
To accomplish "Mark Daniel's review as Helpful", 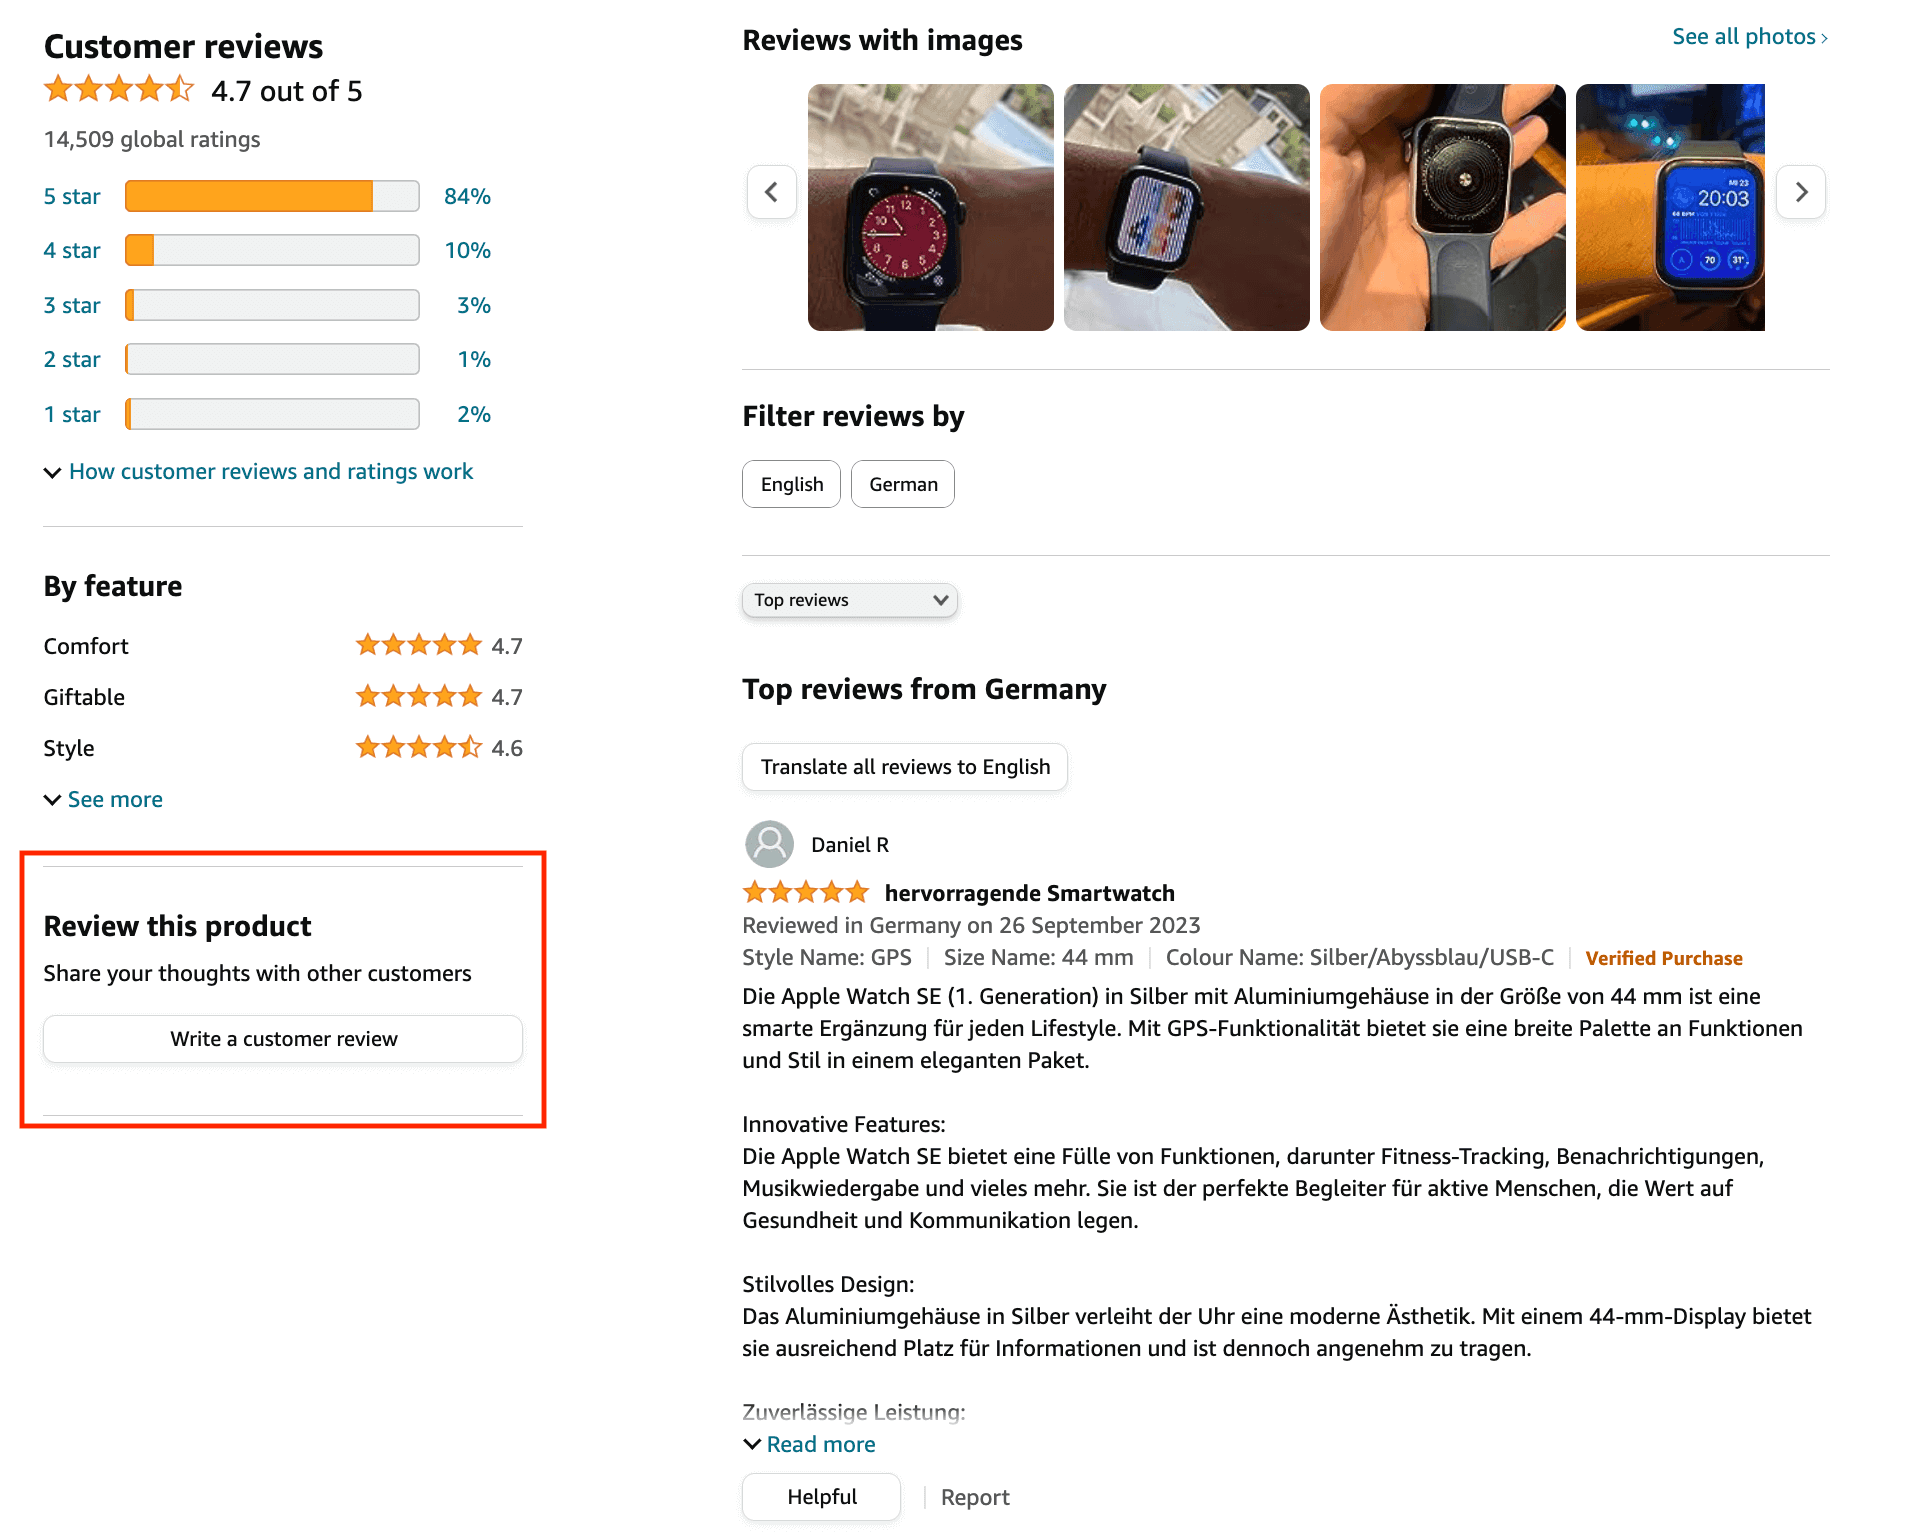I will tap(821, 1497).
